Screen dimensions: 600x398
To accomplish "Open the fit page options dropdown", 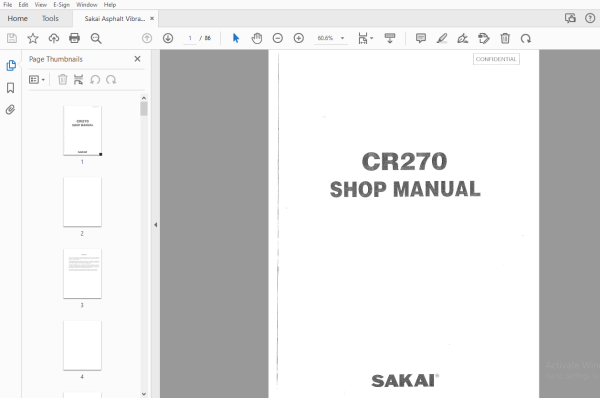I will click(365, 38).
